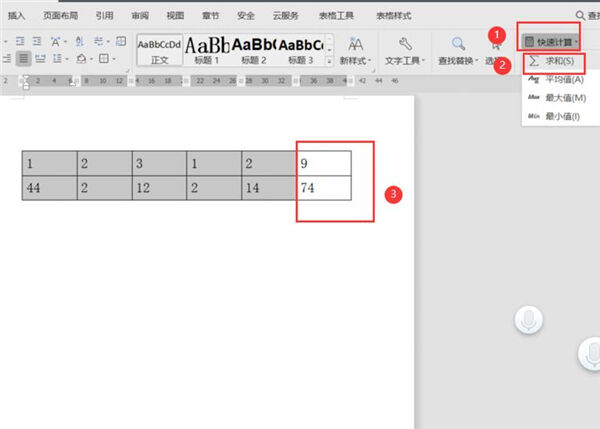Viewport: 600px width, 429px height.
Task: Click the table grid icon on the top row
Action: coord(121,41)
